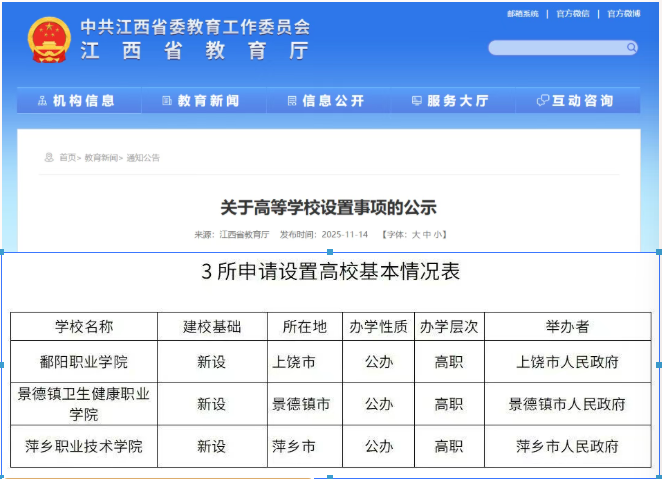
Task: Click the monitor icon beside 服务大厅
Action: click(417, 101)
